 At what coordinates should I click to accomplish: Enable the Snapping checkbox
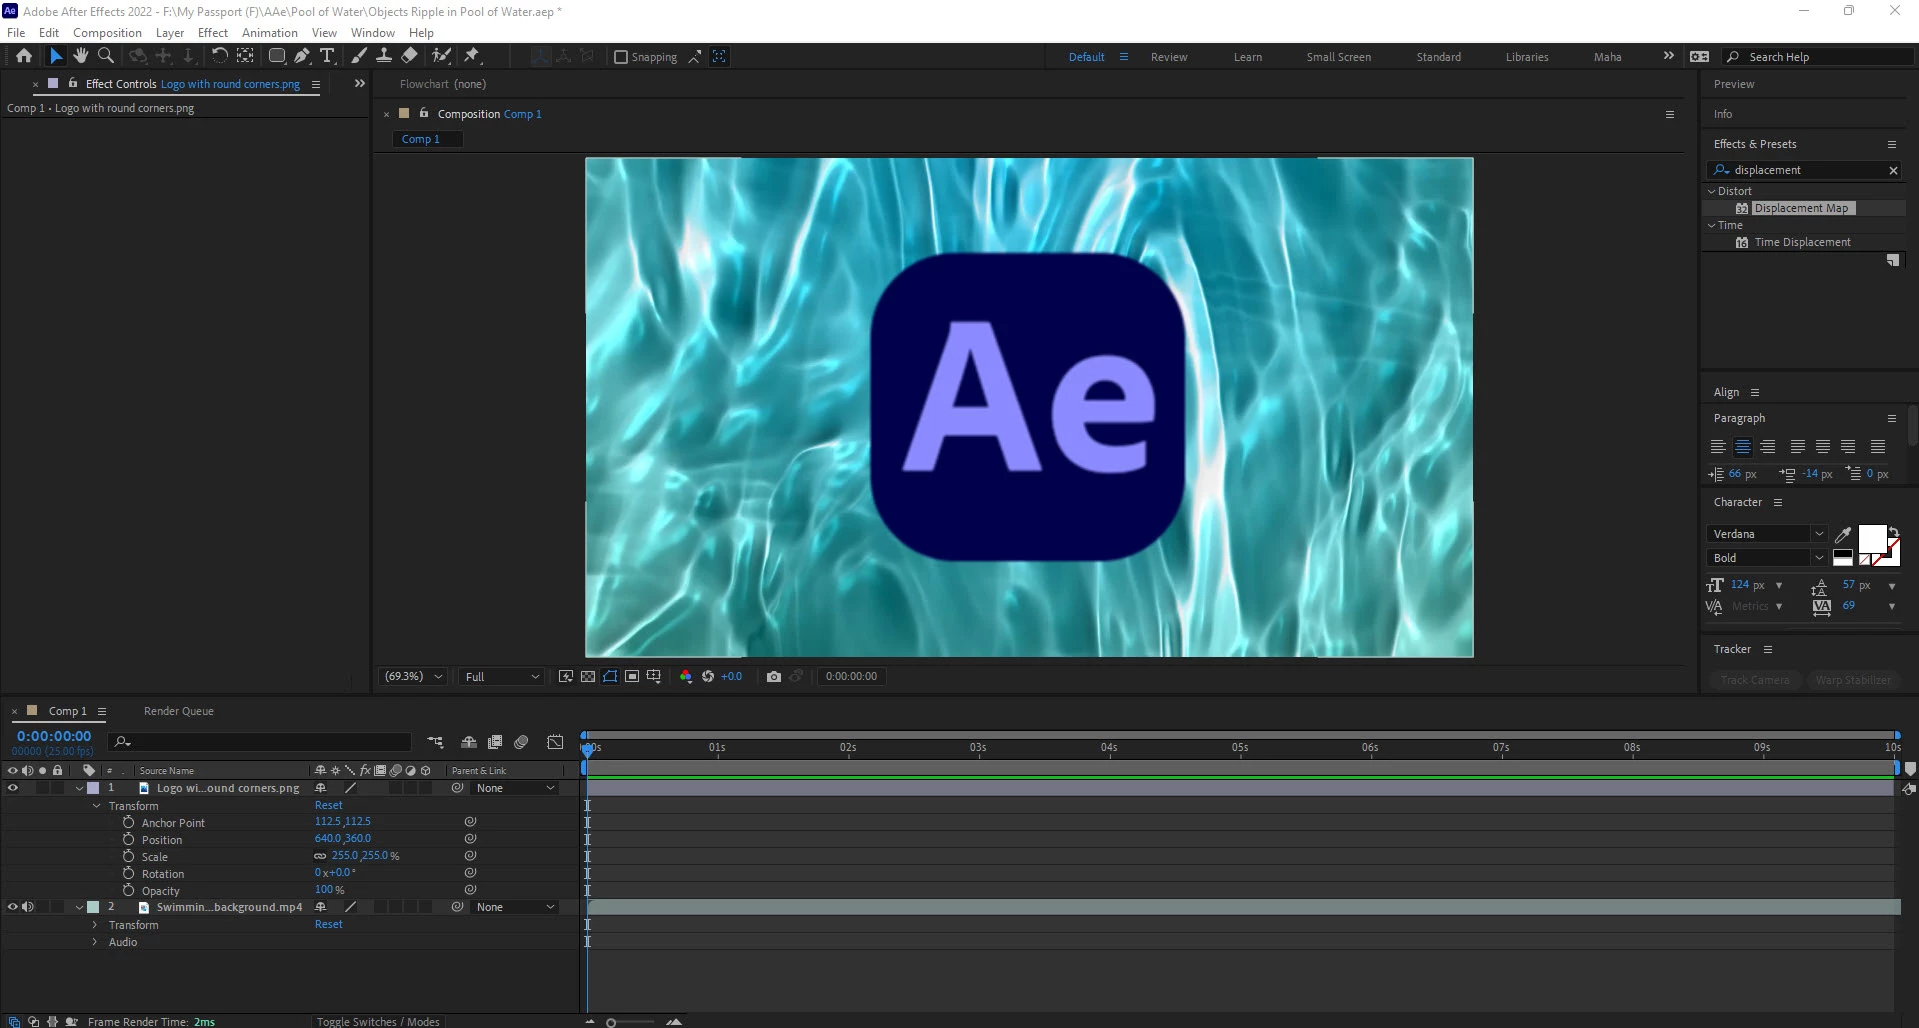(x=621, y=57)
